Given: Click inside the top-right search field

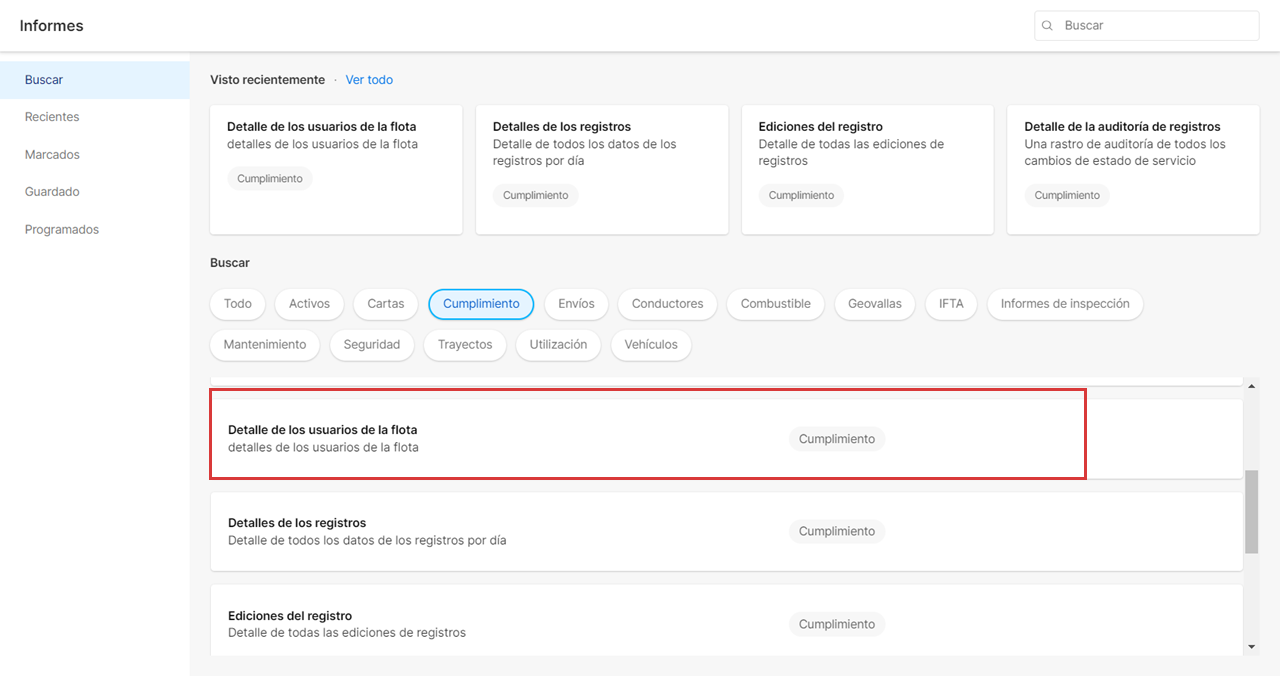Looking at the screenshot, I should tap(1146, 25).
